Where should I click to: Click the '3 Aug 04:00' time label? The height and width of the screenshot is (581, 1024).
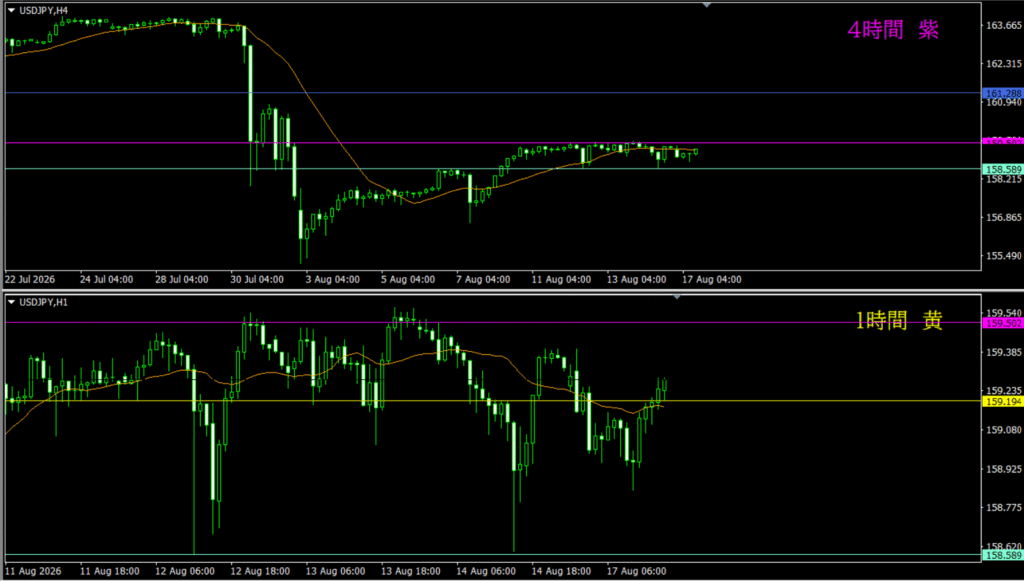(x=333, y=279)
